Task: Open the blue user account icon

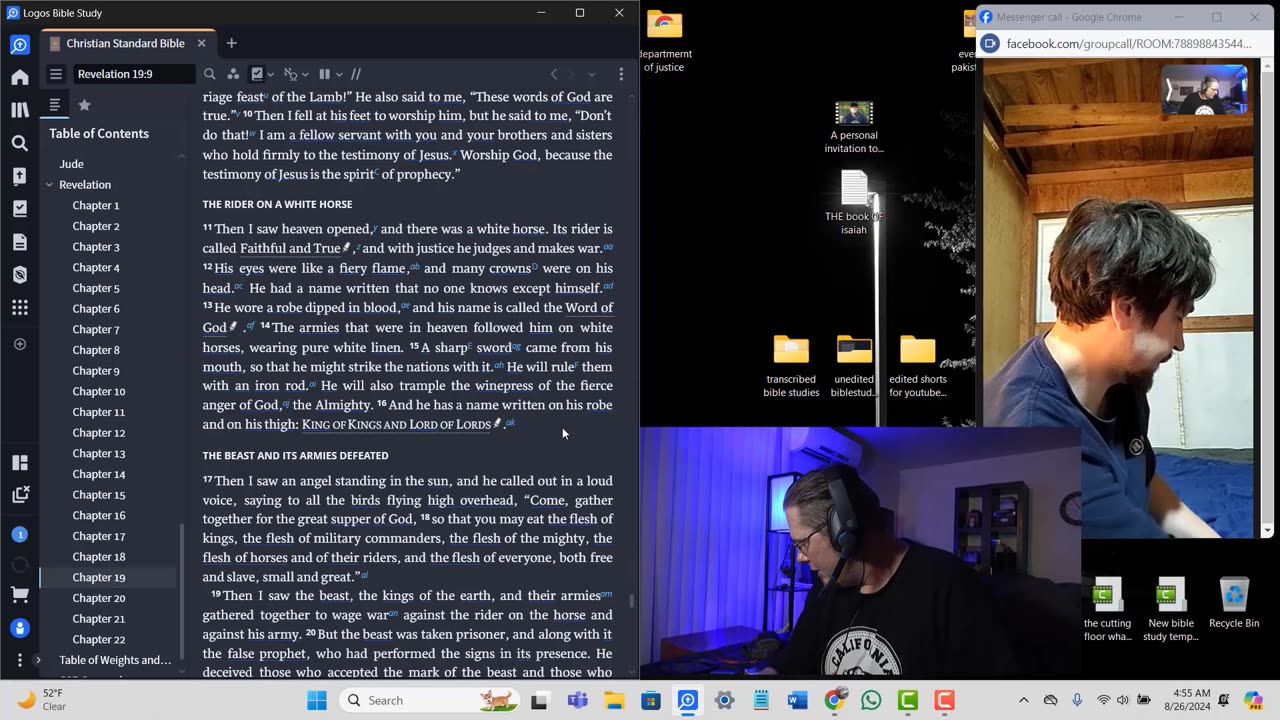Action: click(19, 629)
